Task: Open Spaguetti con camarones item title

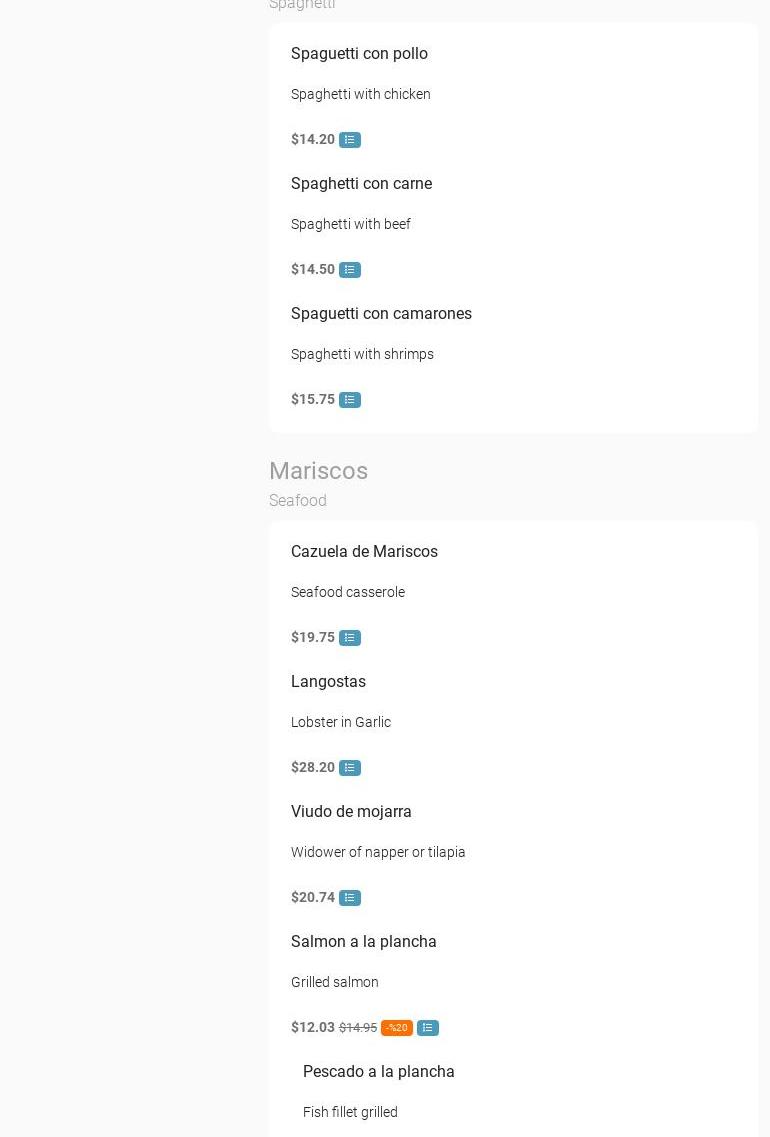Action: click(x=381, y=314)
